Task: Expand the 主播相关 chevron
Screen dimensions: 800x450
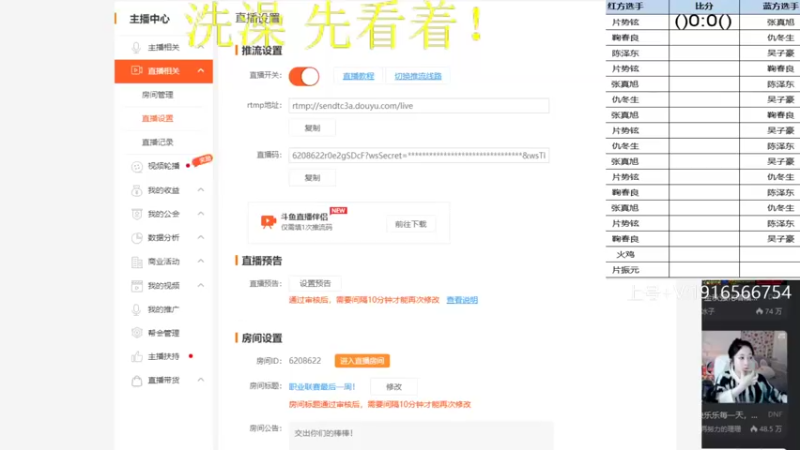Action: 201,47
